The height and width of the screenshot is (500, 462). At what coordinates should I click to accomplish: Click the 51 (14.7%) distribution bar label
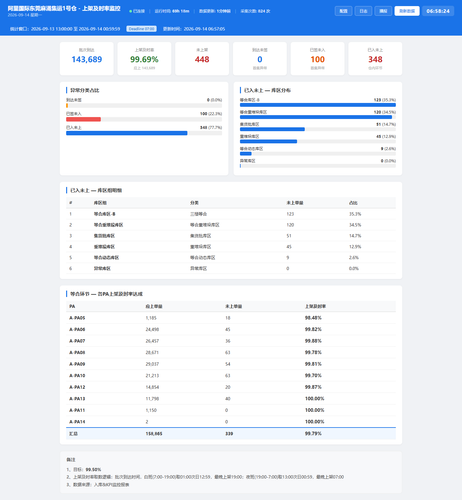[x=386, y=124]
